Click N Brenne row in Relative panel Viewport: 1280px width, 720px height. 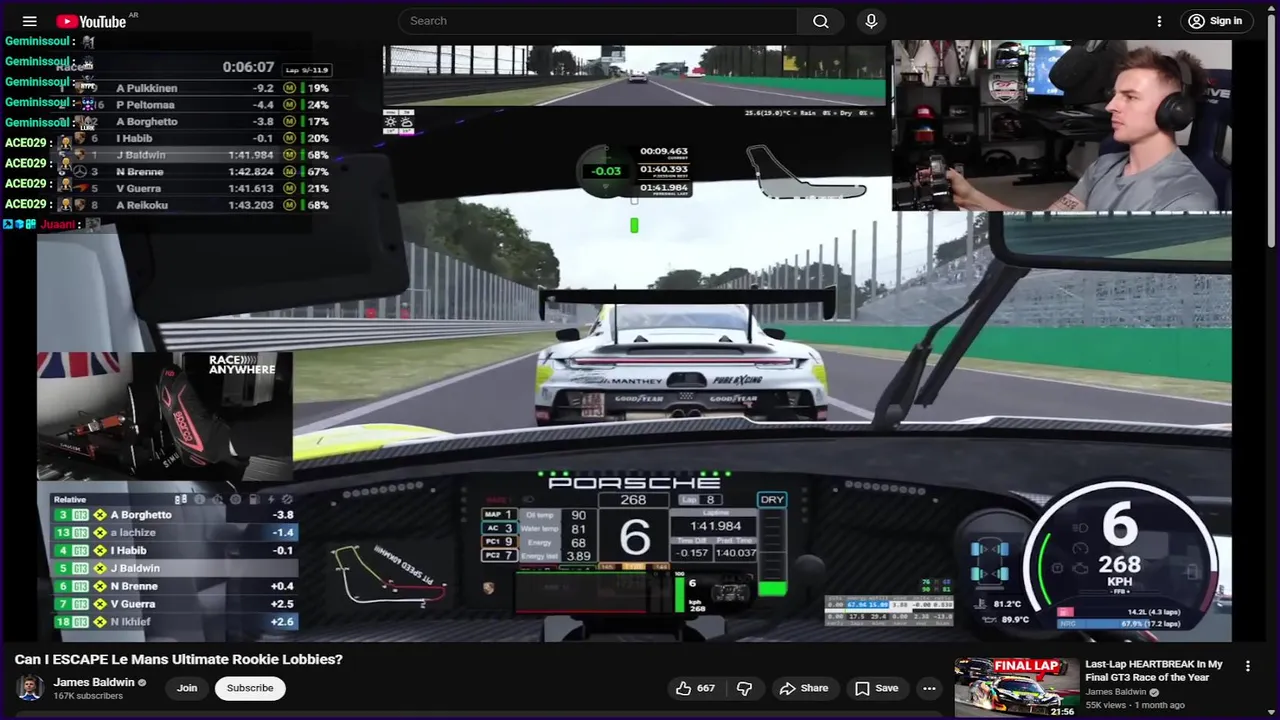click(174, 586)
